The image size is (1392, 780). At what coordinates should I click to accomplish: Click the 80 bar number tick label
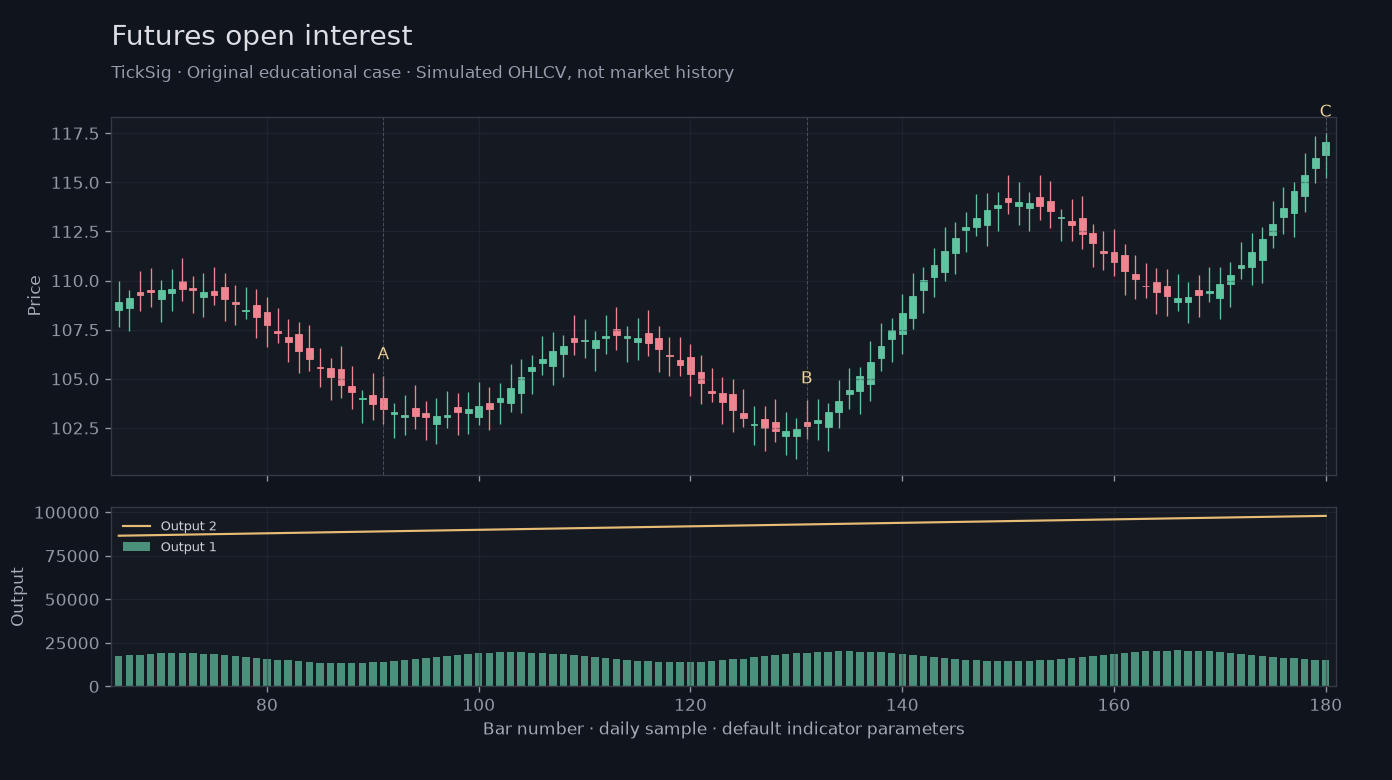[267, 703]
